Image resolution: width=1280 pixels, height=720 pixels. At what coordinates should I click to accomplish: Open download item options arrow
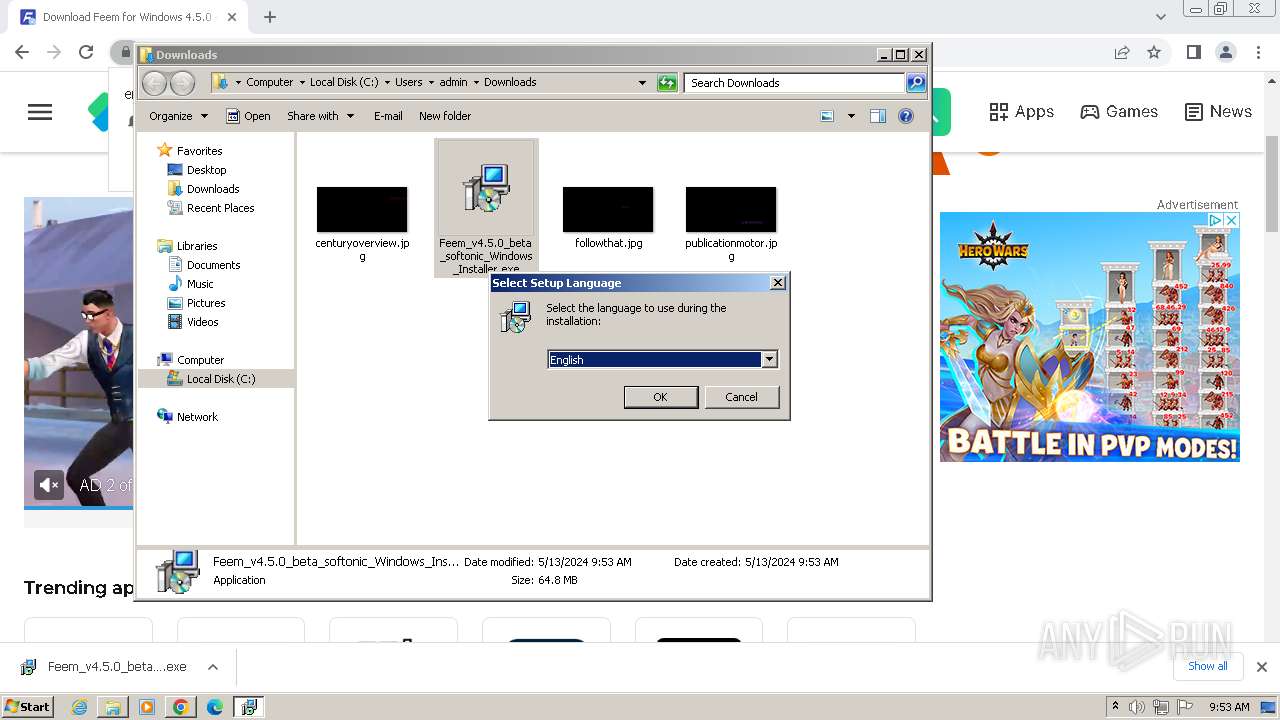tap(212, 667)
